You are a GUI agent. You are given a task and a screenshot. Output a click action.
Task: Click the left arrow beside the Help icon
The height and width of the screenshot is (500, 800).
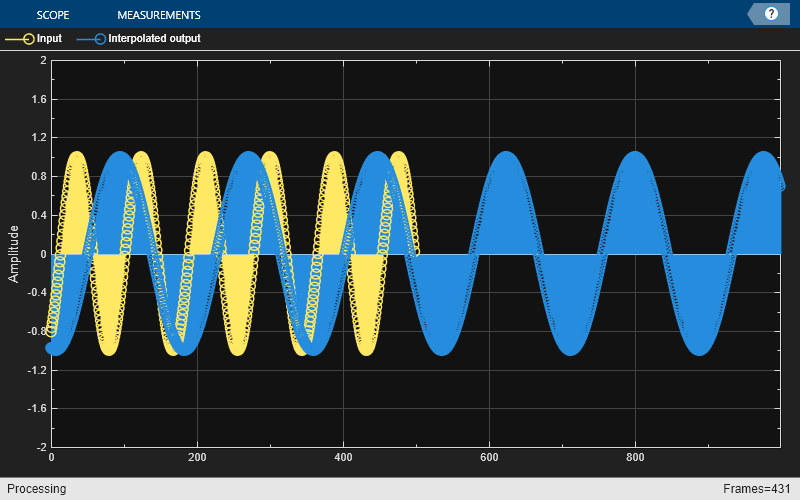click(753, 14)
